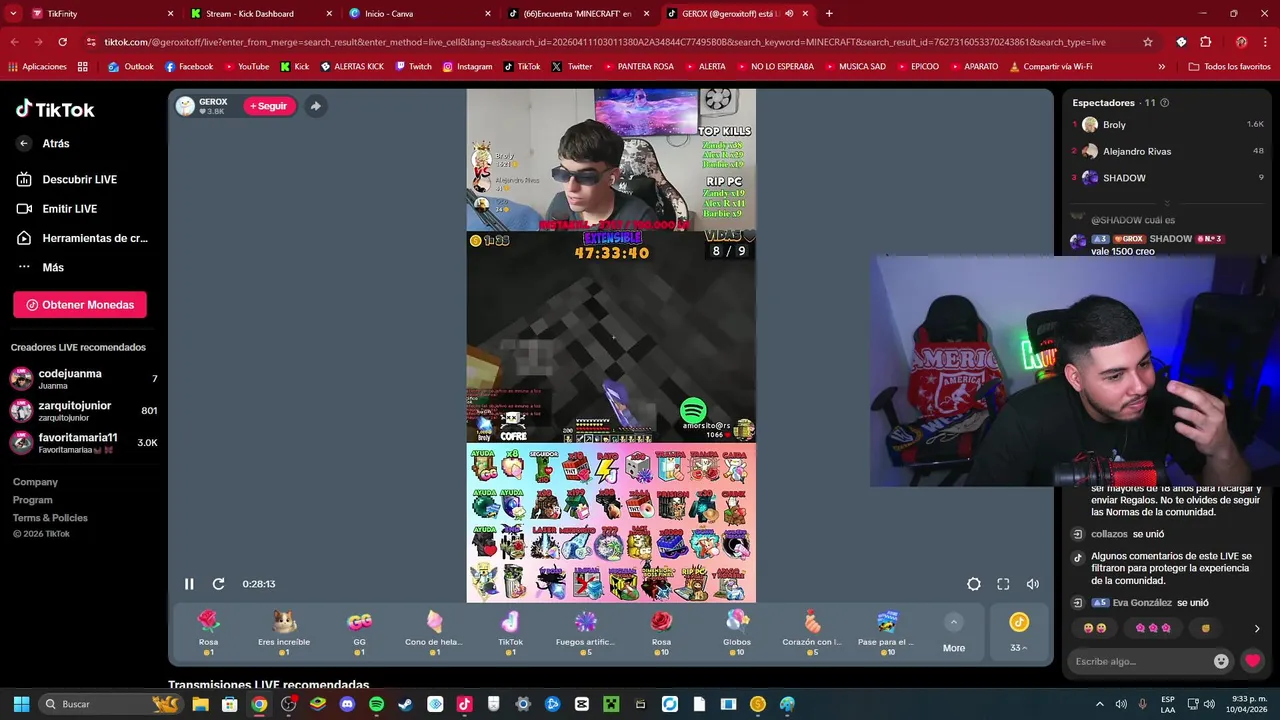
Task: Bookmark this page with the star icon
Action: click(1148, 42)
